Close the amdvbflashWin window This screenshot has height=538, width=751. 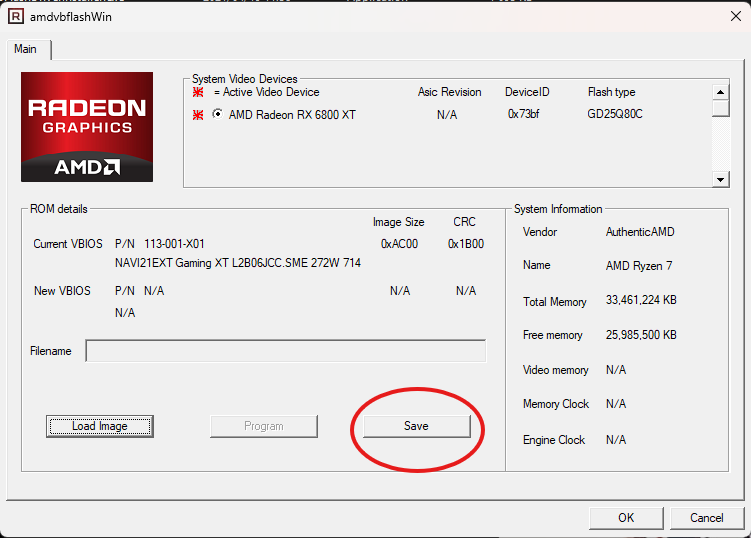tap(736, 16)
